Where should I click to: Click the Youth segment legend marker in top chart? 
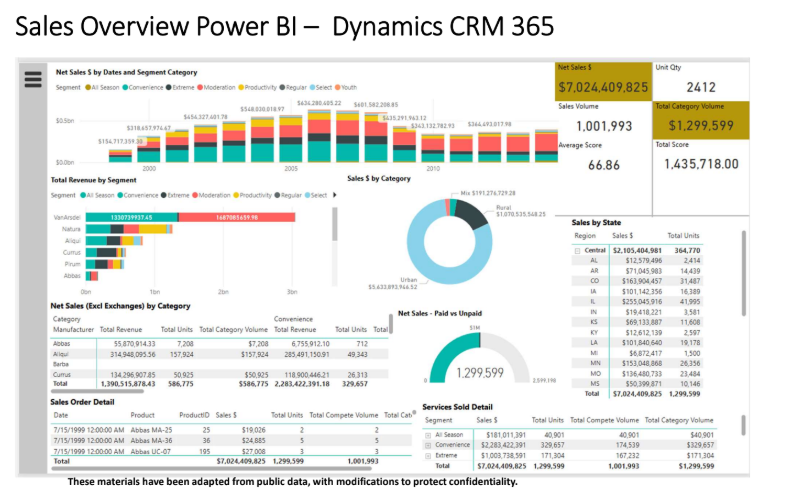point(340,87)
